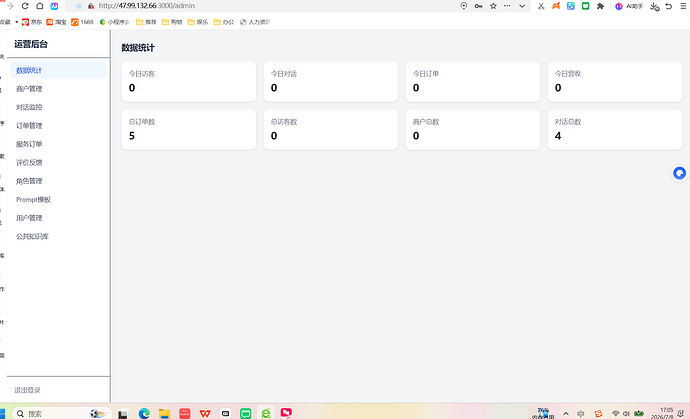Open the 淘宝 bookmark
690x419 pixels.
56,22
